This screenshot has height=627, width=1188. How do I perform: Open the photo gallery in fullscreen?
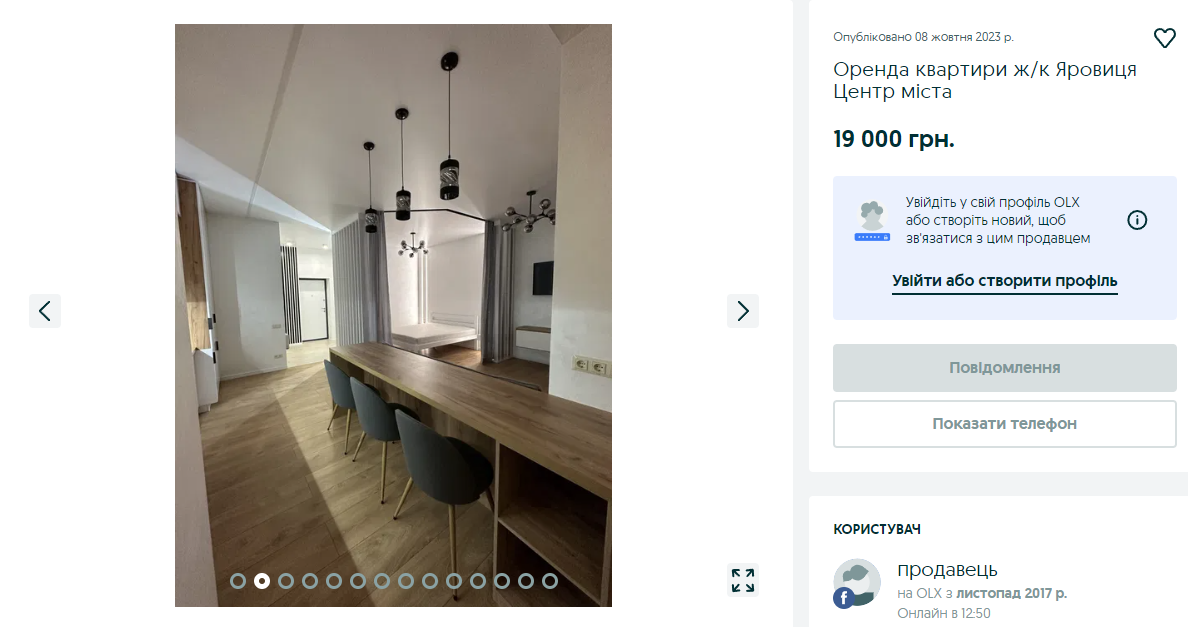[742, 580]
